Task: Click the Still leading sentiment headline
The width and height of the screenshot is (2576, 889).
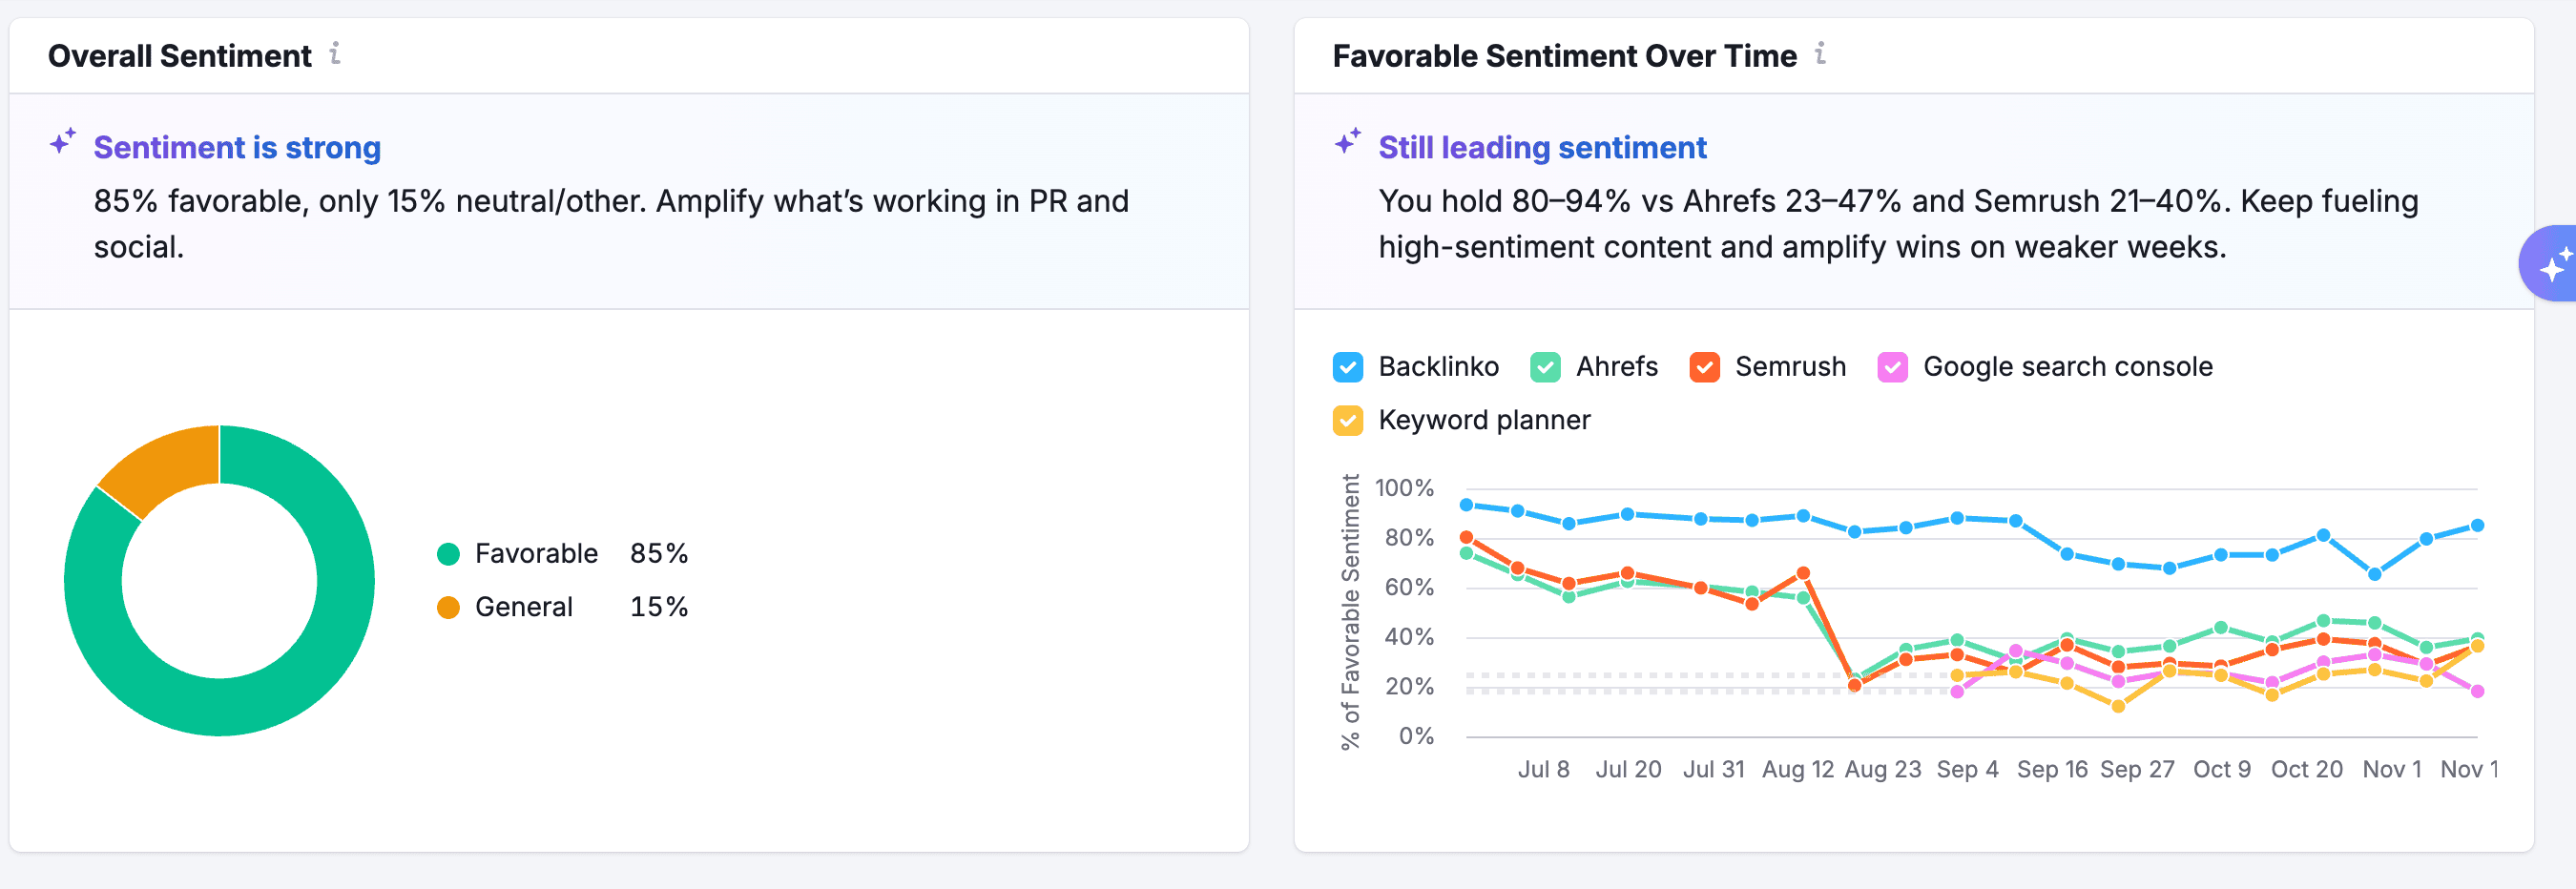Action: point(1542,148)
